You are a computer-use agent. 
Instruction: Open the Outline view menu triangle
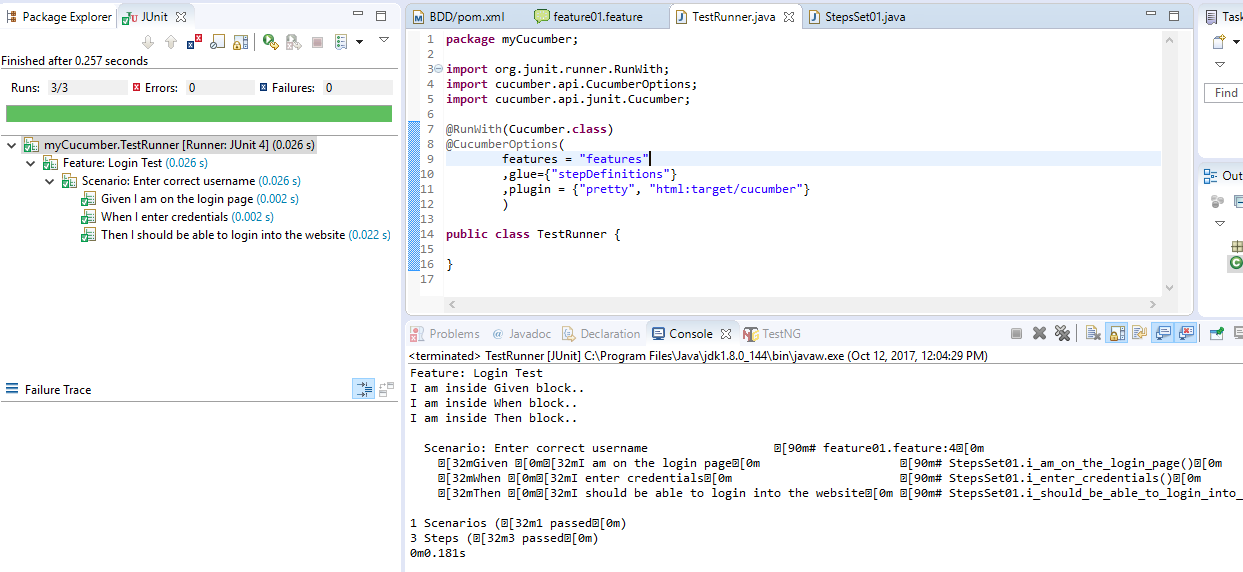click(1220, 223)
